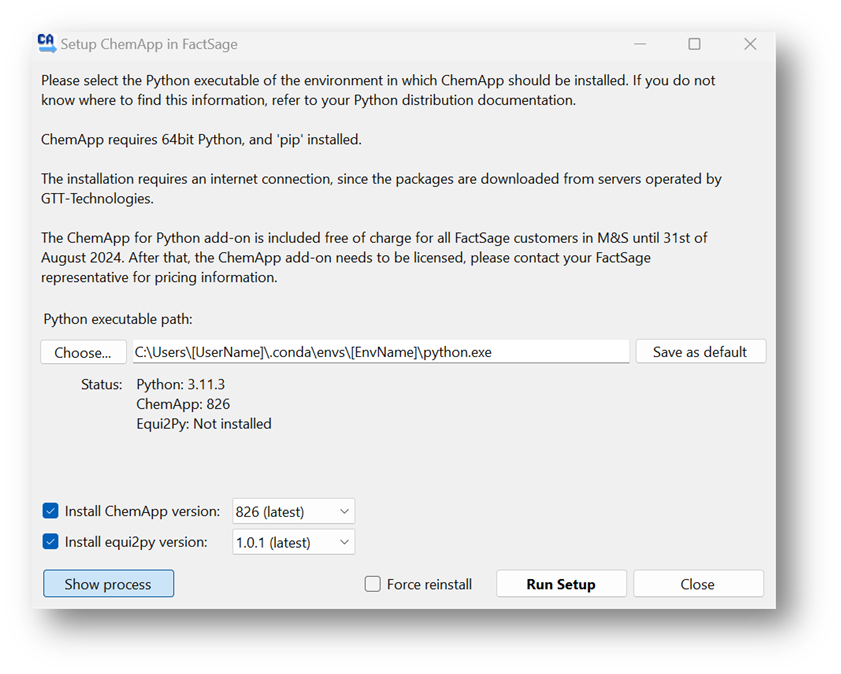The image size is (841, 674).
Task: Start installation with Run Setup
Action: [561, 584]
